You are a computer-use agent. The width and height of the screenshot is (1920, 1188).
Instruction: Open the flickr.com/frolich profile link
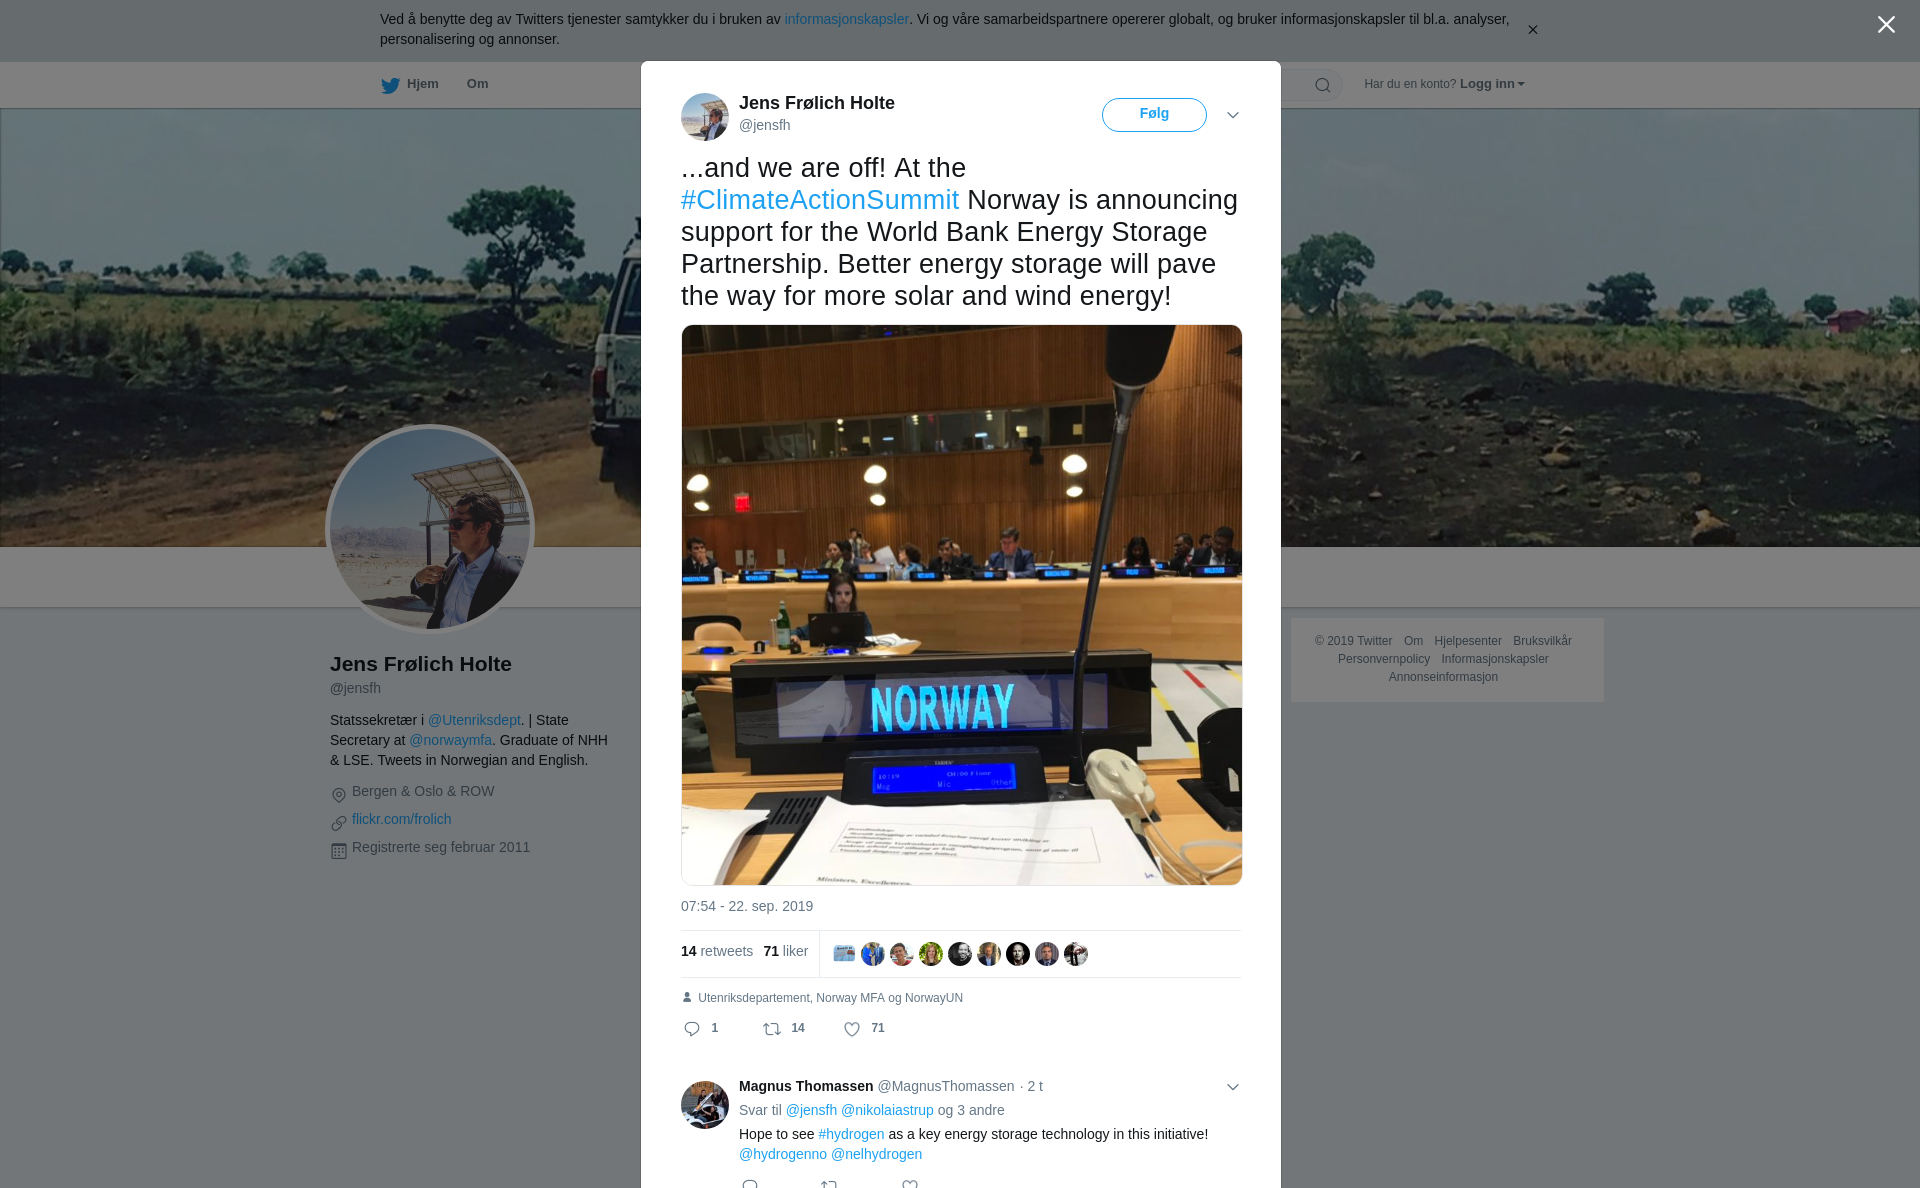401,819
